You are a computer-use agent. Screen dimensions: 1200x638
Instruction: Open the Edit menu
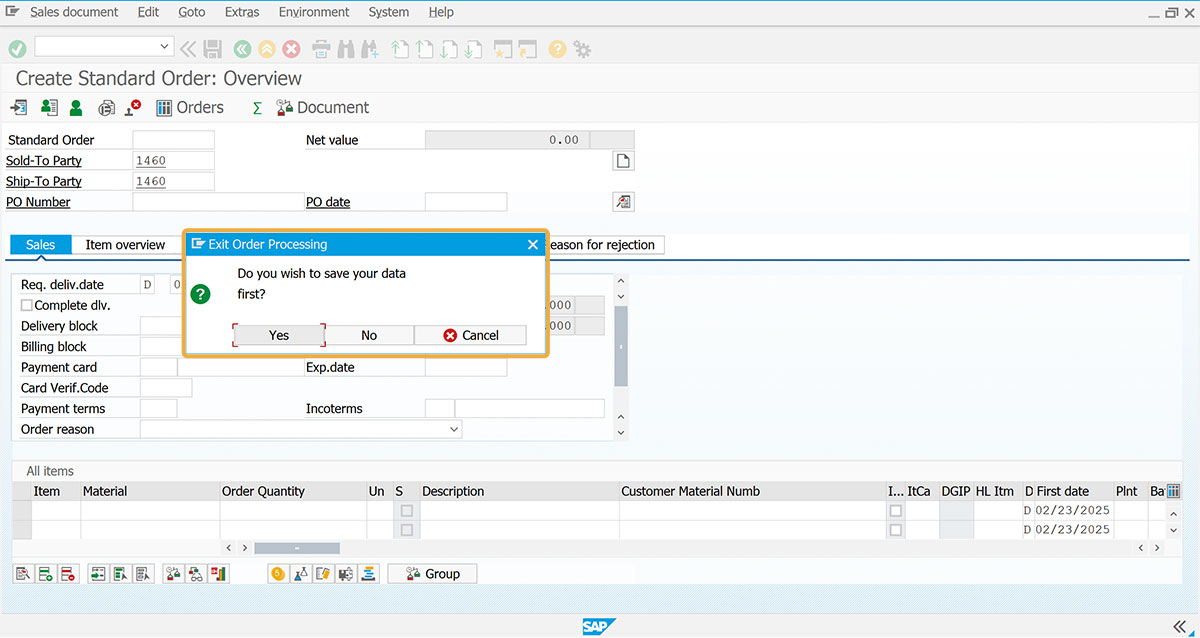pos(148,12)
